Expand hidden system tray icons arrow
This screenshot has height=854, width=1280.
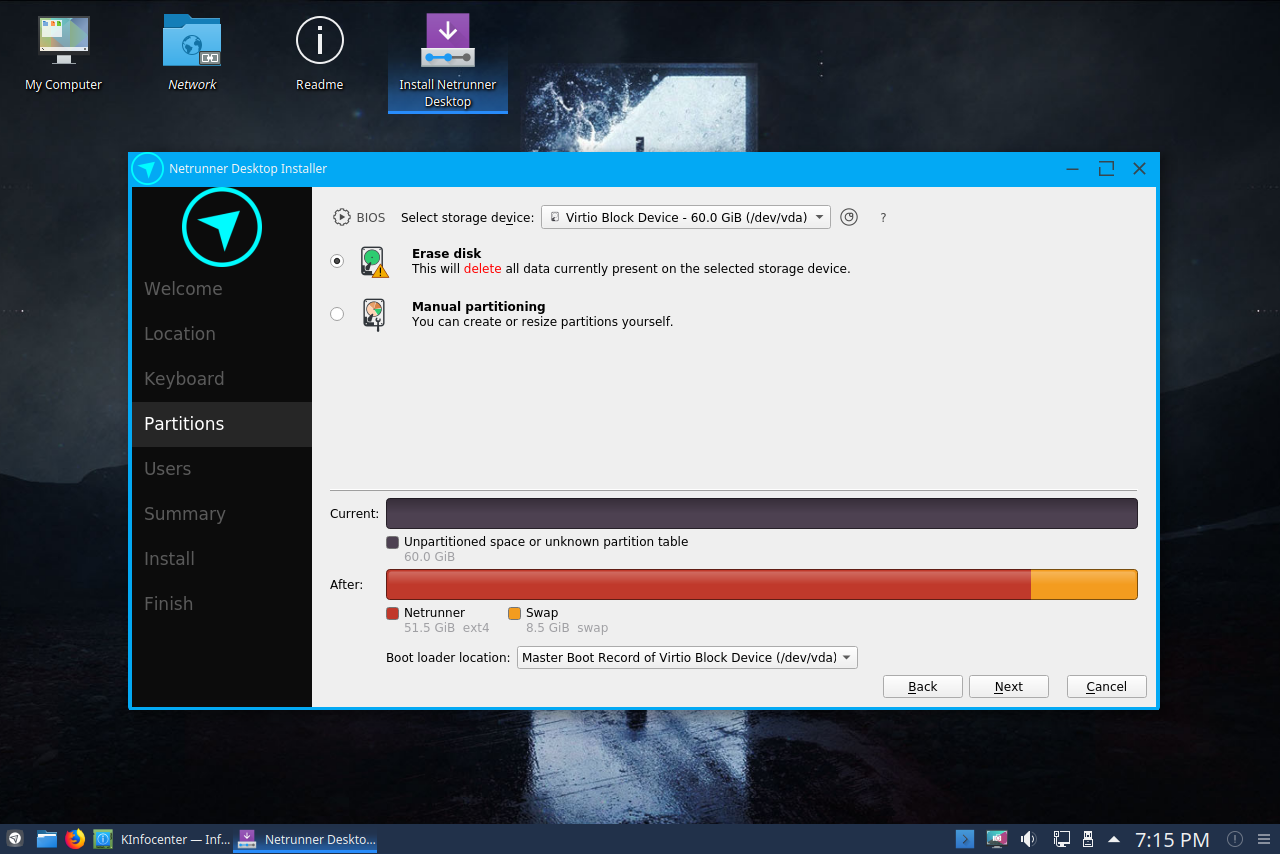click(x=1114, y=839)
